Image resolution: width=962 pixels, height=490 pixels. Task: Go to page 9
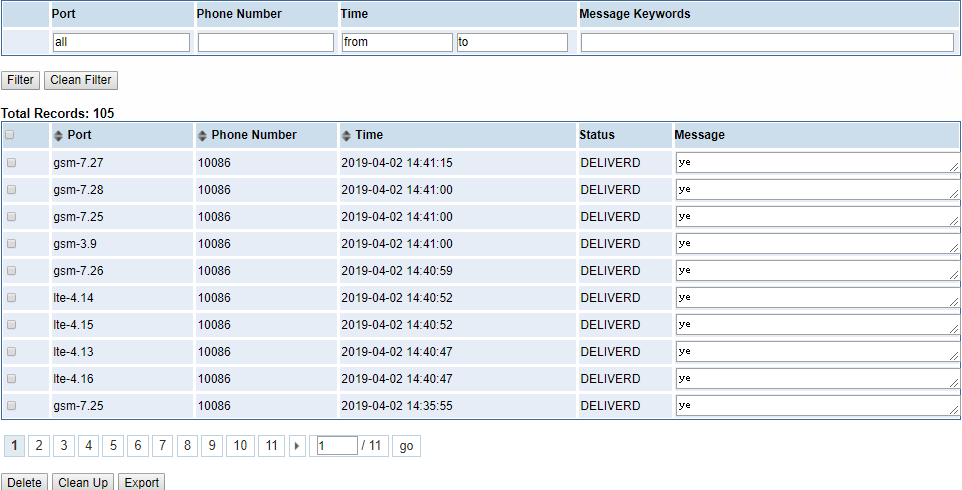coord(212,446)
